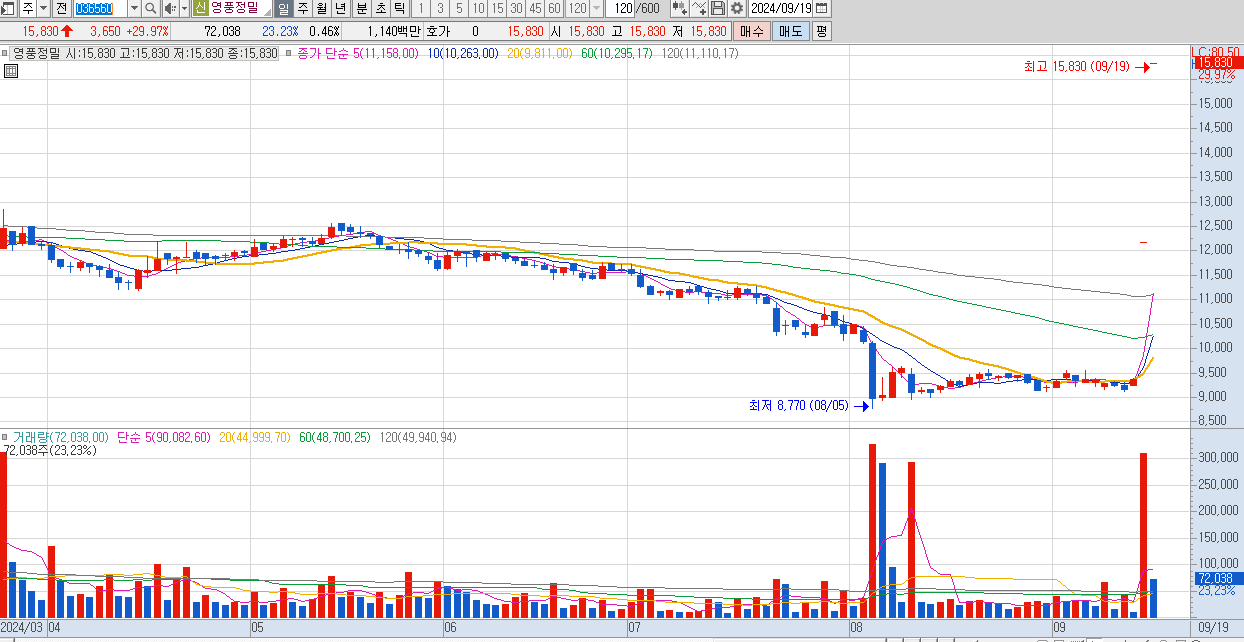Open the dropdown arrow beside the speaker icon
The width and height of the screenshot is (1244, 642).
tap(184, 8)
